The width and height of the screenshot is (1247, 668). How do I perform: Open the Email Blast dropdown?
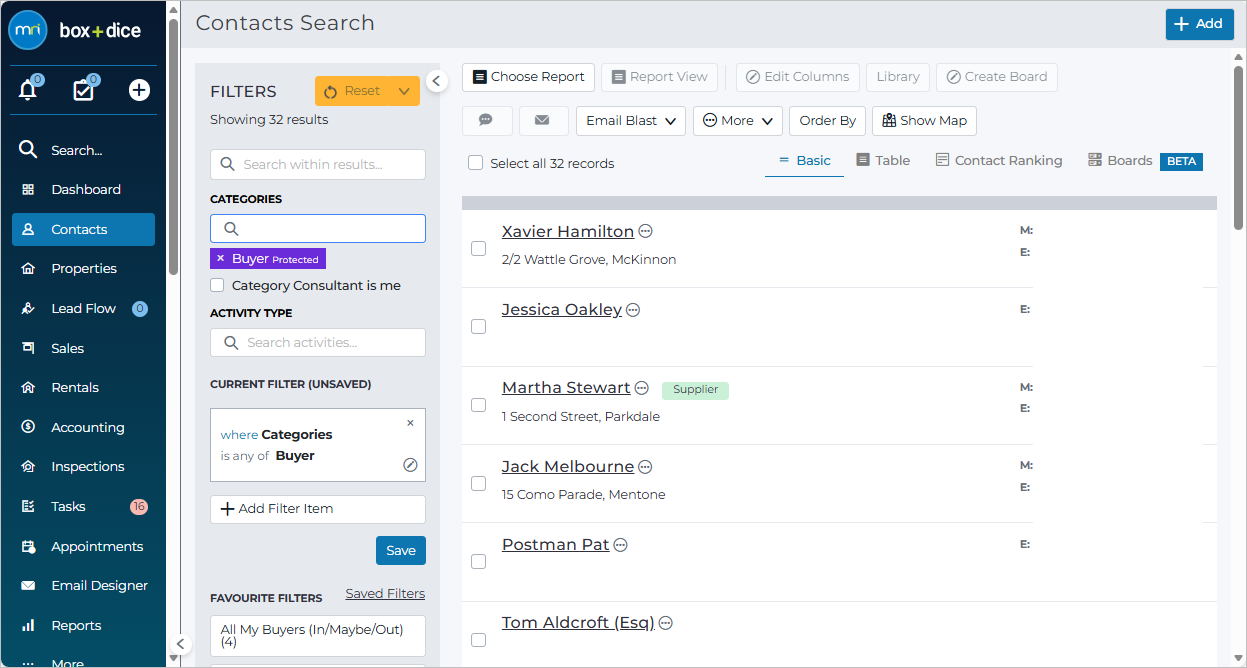631,120
